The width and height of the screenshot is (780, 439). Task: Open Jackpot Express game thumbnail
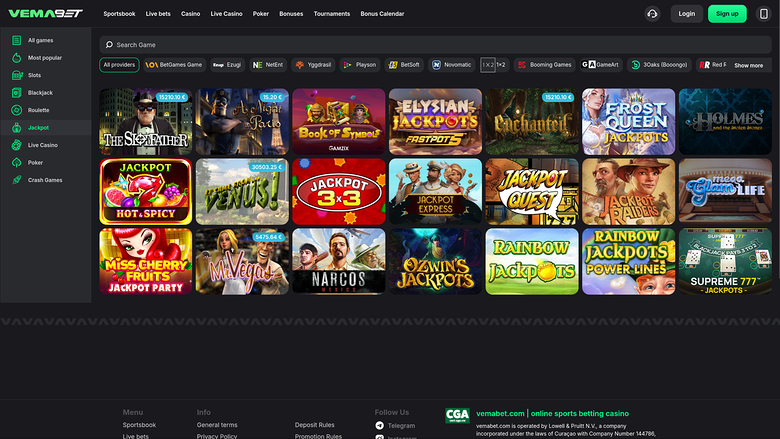[x=435, y=191]
